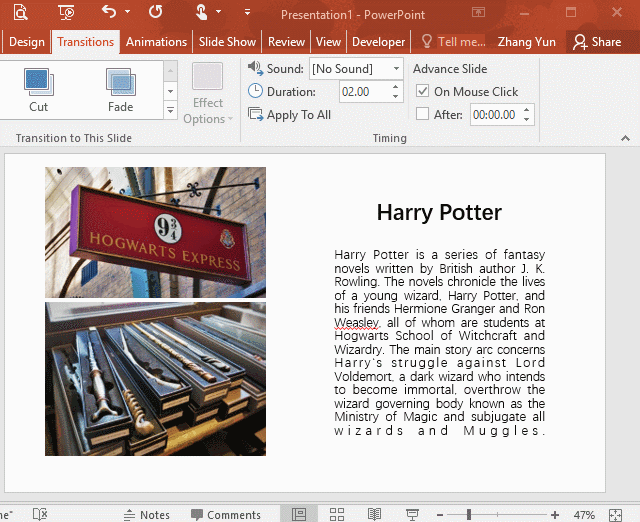Decrease Duration with down spinner arrow
The width and height of the screenshot is (640, 522).
pos(396,96)
